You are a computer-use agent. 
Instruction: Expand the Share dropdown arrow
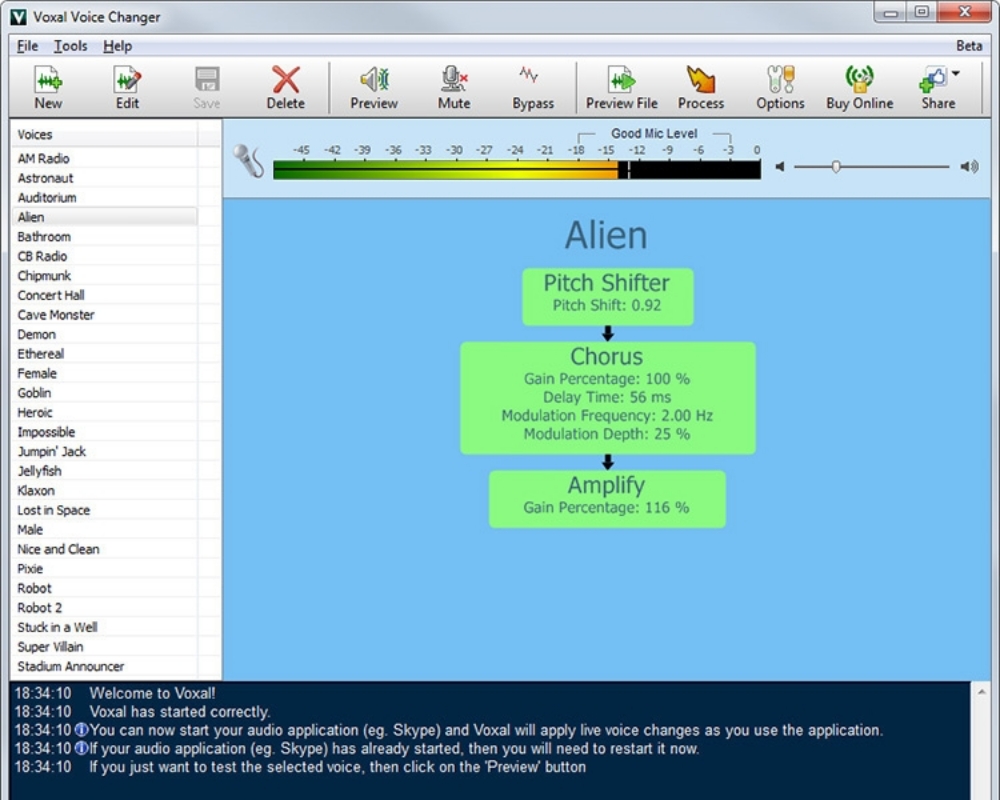[956, 73]
